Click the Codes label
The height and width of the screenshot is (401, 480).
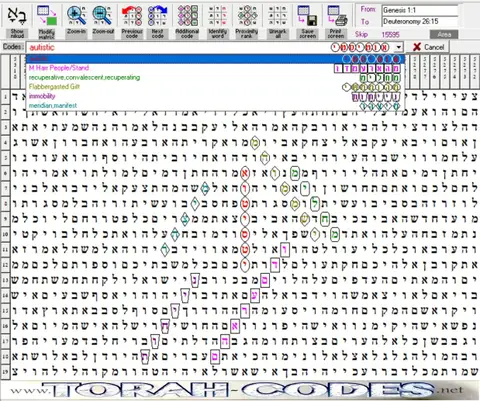tap(13, 47)
